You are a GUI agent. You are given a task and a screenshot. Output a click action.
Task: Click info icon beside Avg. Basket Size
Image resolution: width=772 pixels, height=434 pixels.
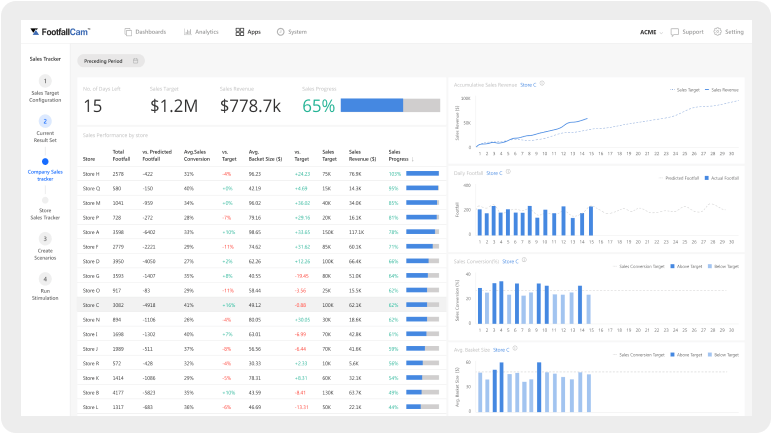515,349
